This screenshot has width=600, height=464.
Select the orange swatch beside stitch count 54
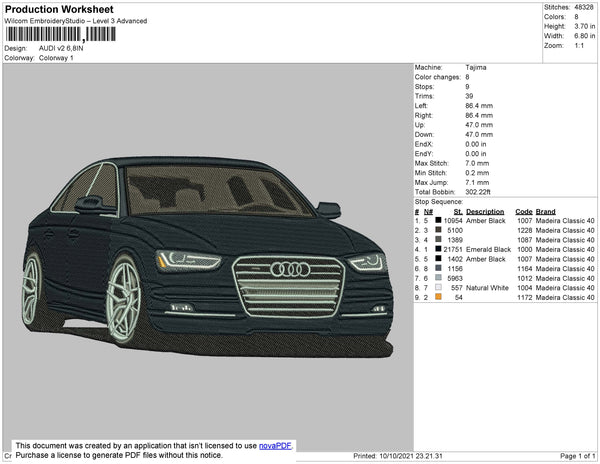[438, 297]
